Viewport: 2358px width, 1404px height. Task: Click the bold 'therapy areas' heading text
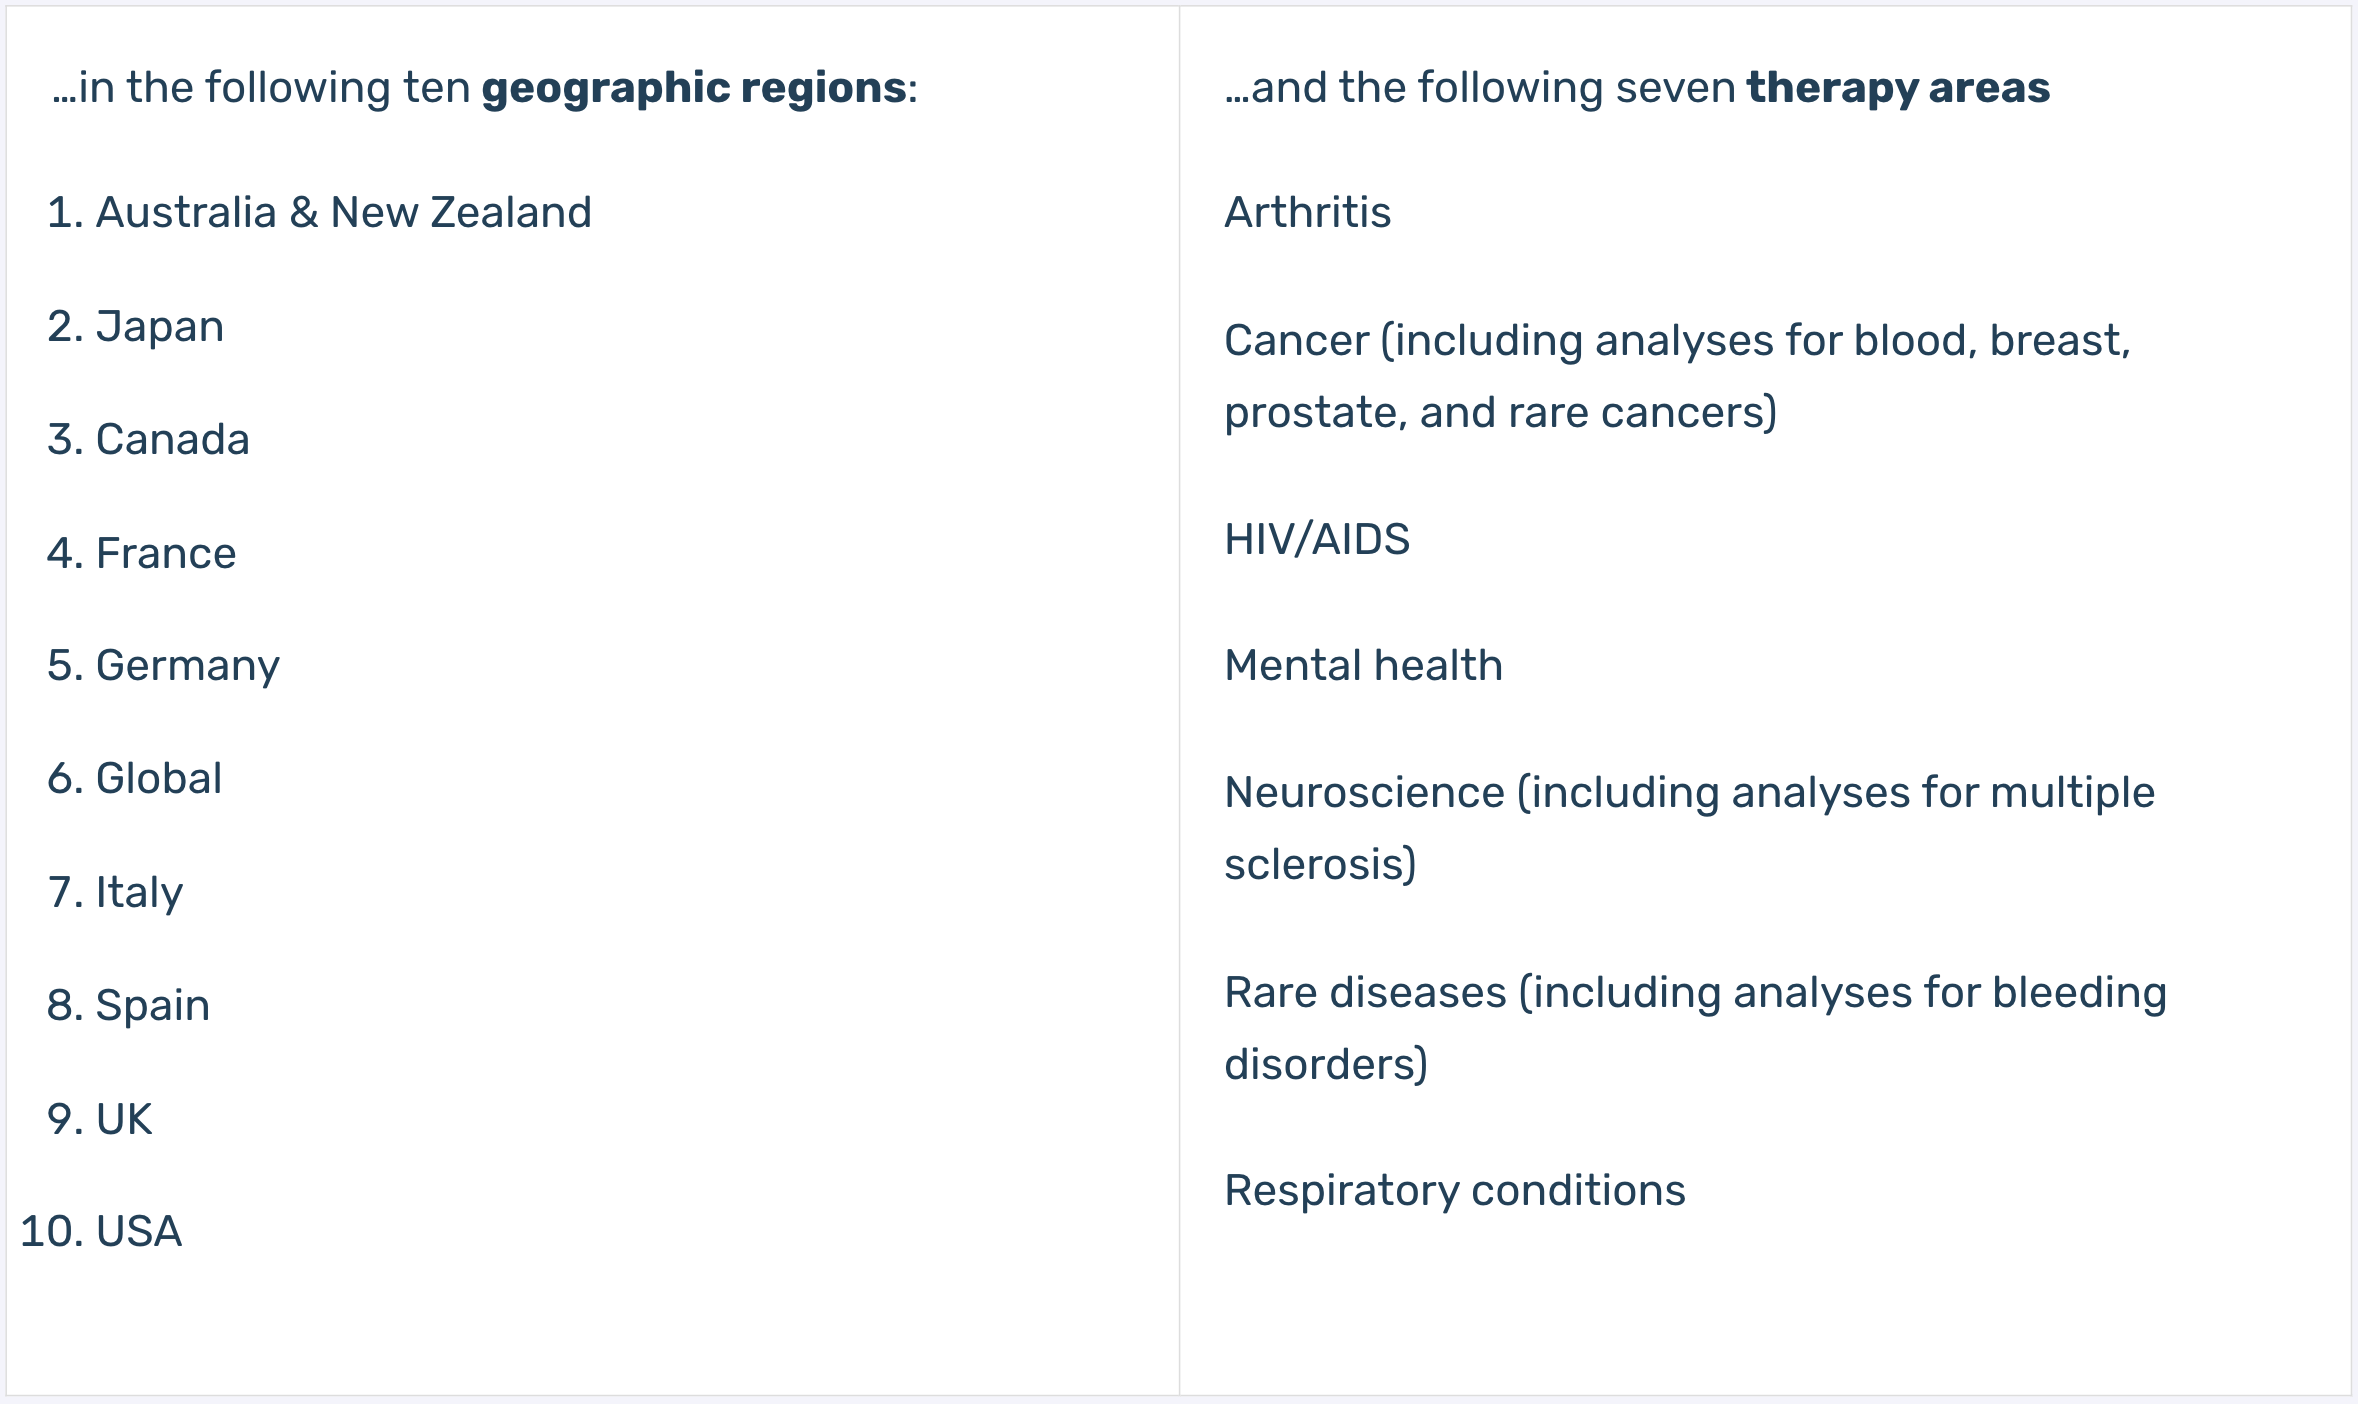[x=1898, y=88]
